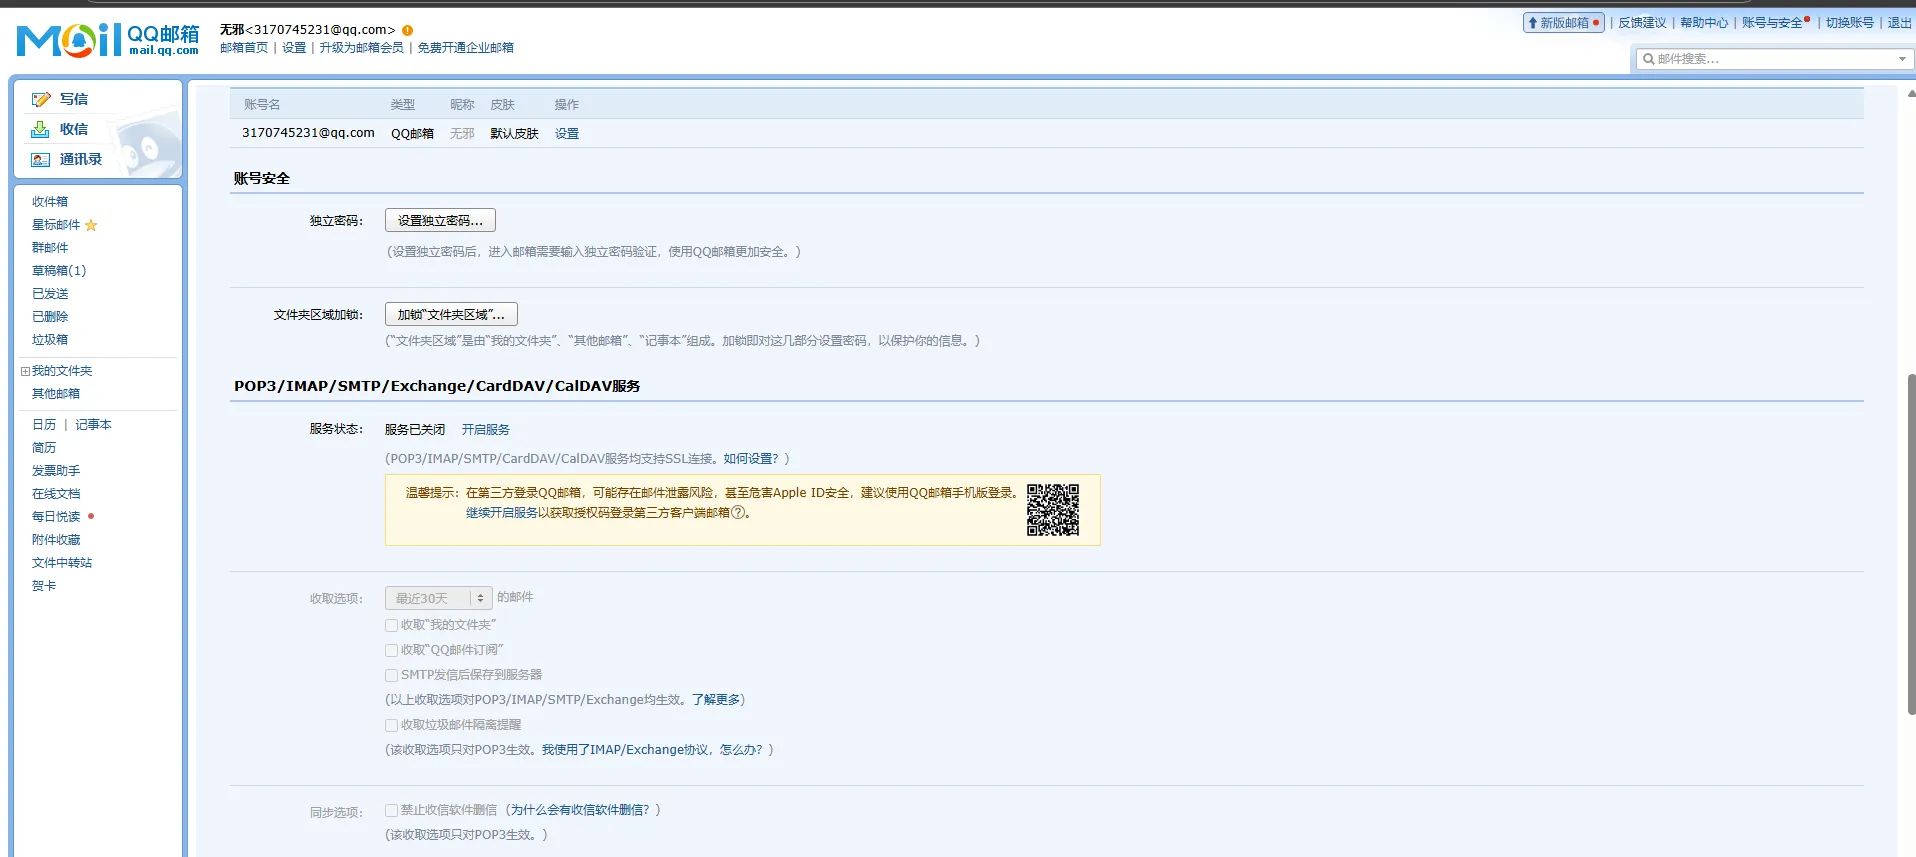The image size is (1916, 857).
Task: Toggle 禁止收信软件删信 checkbox
Action: point(391,810)
